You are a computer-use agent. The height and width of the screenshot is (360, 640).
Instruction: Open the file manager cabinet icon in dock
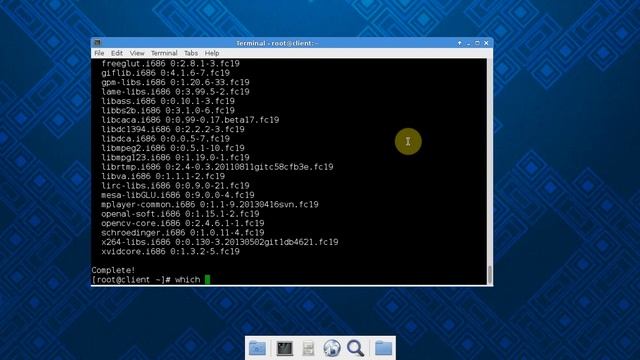point(308,348)
